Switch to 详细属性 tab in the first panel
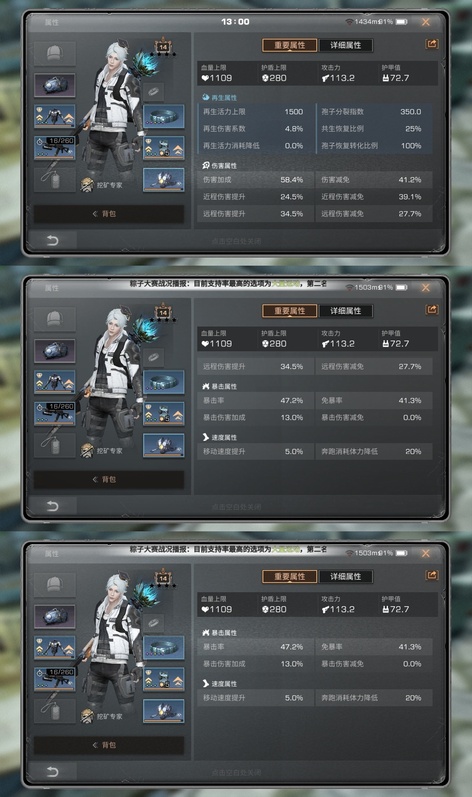The width and height of the screenshot is (472, 797). point(345,45)
